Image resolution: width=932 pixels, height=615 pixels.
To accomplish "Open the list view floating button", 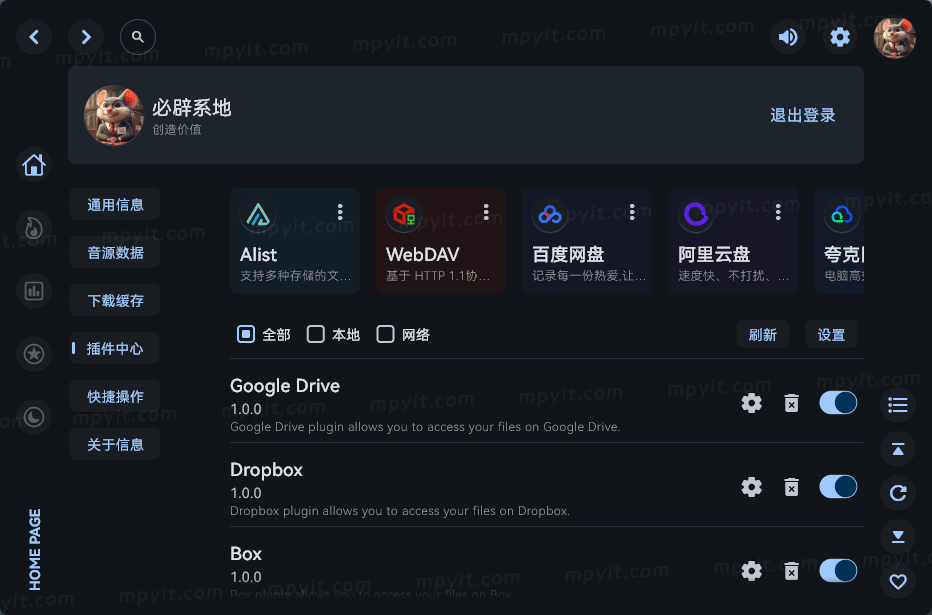I will point(898,405).
